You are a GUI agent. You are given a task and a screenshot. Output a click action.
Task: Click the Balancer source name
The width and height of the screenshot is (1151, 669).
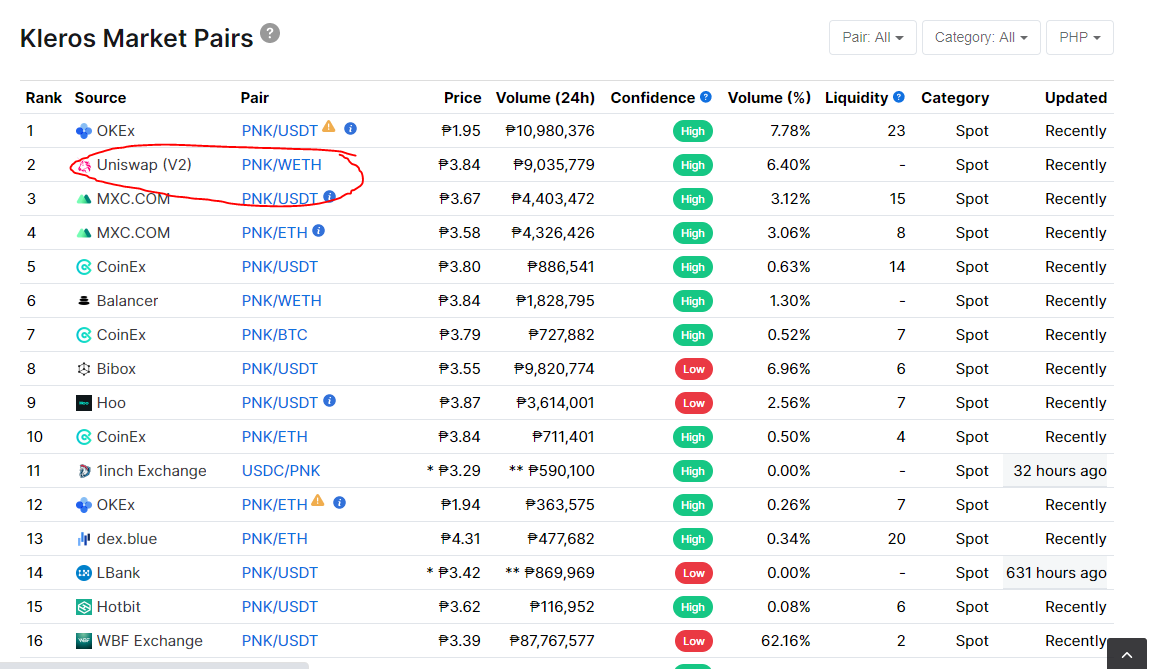click(128, 301)
